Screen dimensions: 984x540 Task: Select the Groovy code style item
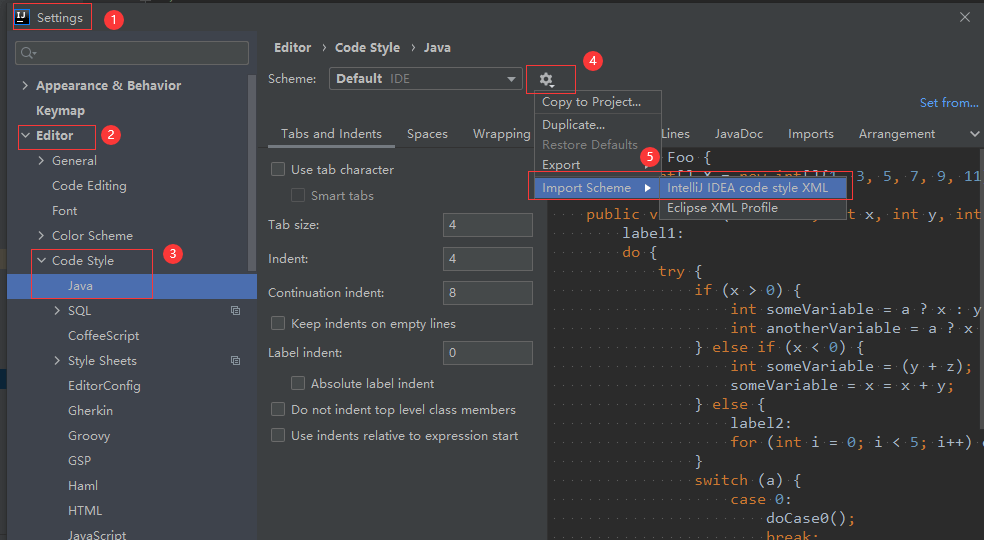89,436
